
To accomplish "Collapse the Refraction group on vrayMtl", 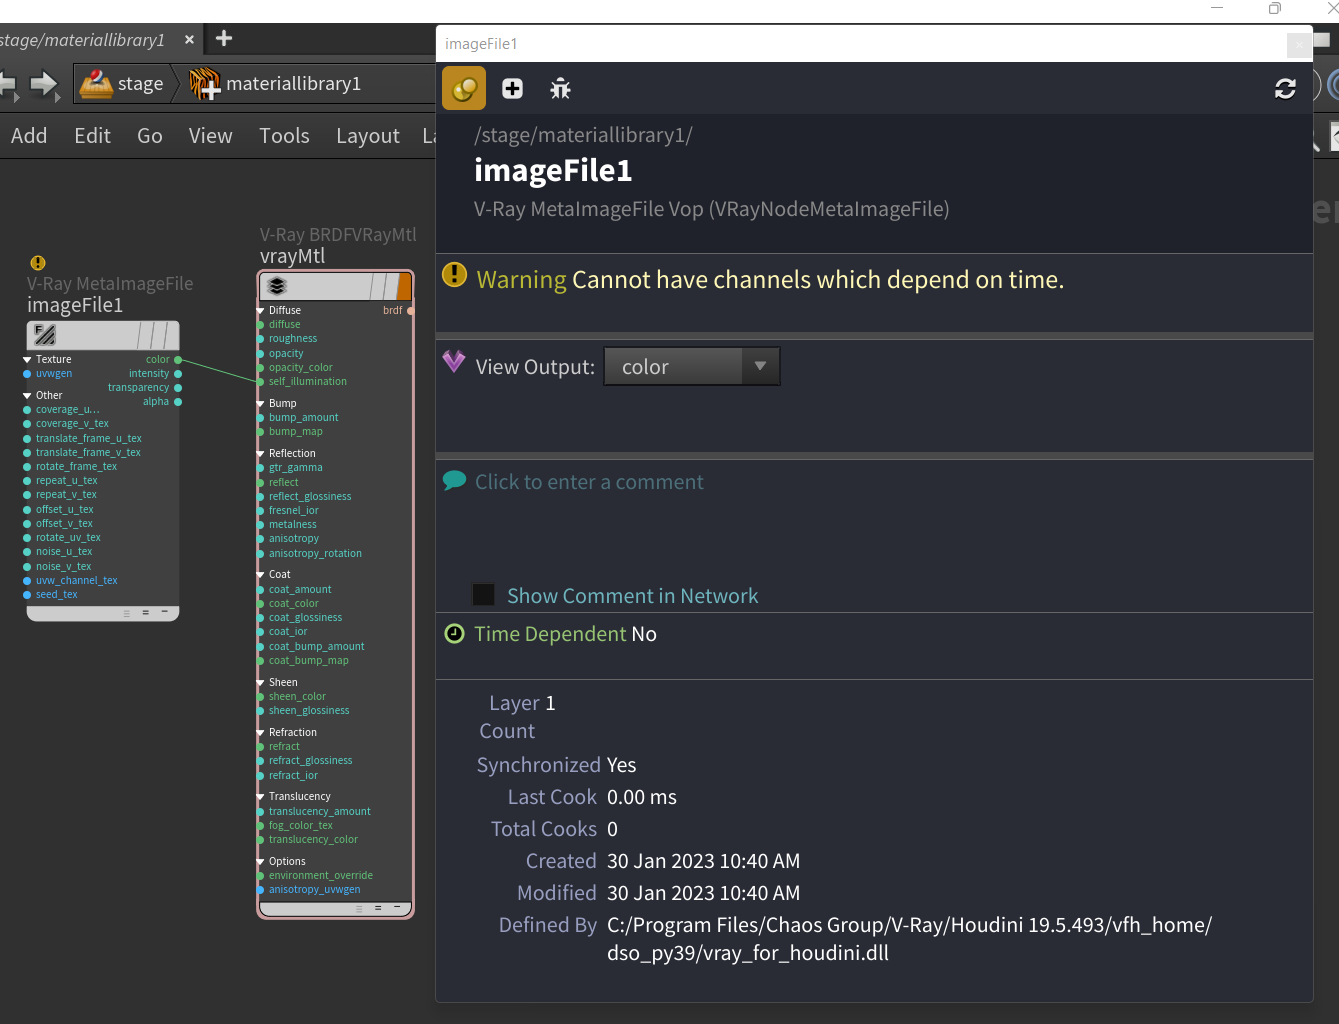I will click(x=261, y=732).
